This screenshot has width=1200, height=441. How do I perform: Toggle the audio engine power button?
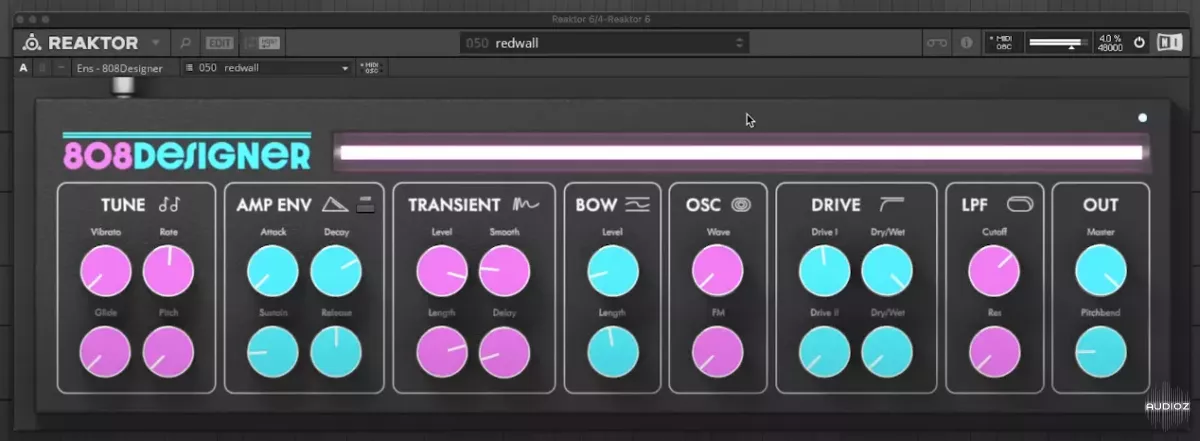(1139, 43)
